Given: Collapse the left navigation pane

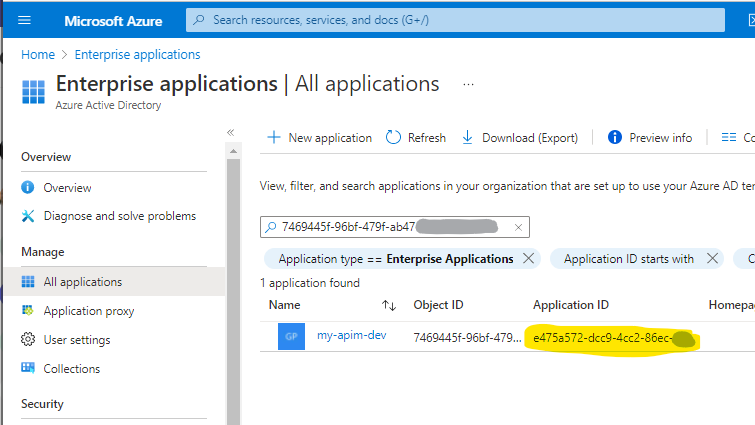Looking at the screenshot, I should (231, 132).
